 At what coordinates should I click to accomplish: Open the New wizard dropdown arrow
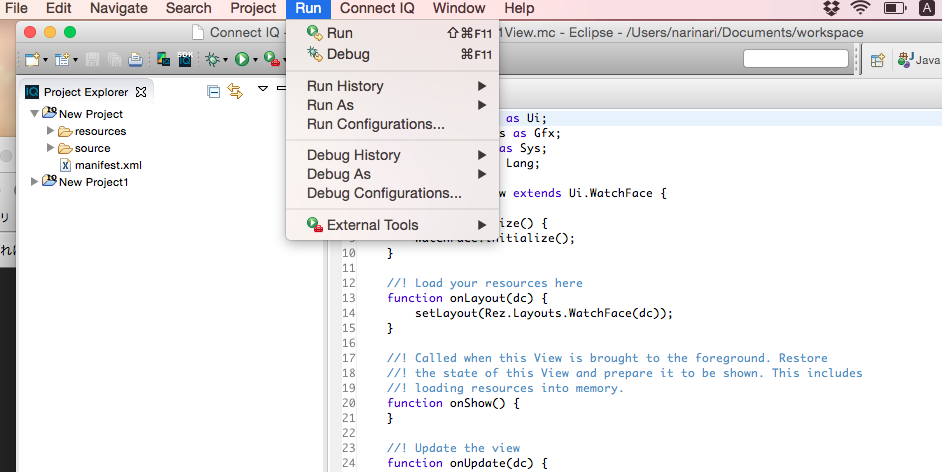tap(45, 59)
